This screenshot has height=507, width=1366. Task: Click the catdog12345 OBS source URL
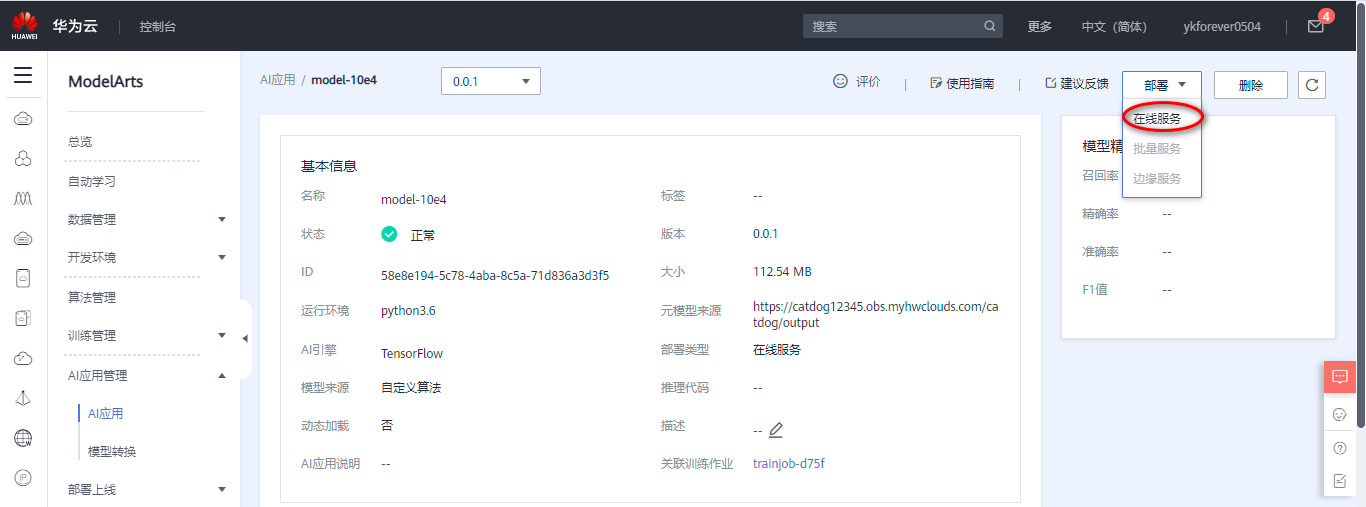[x=876, y=314]
